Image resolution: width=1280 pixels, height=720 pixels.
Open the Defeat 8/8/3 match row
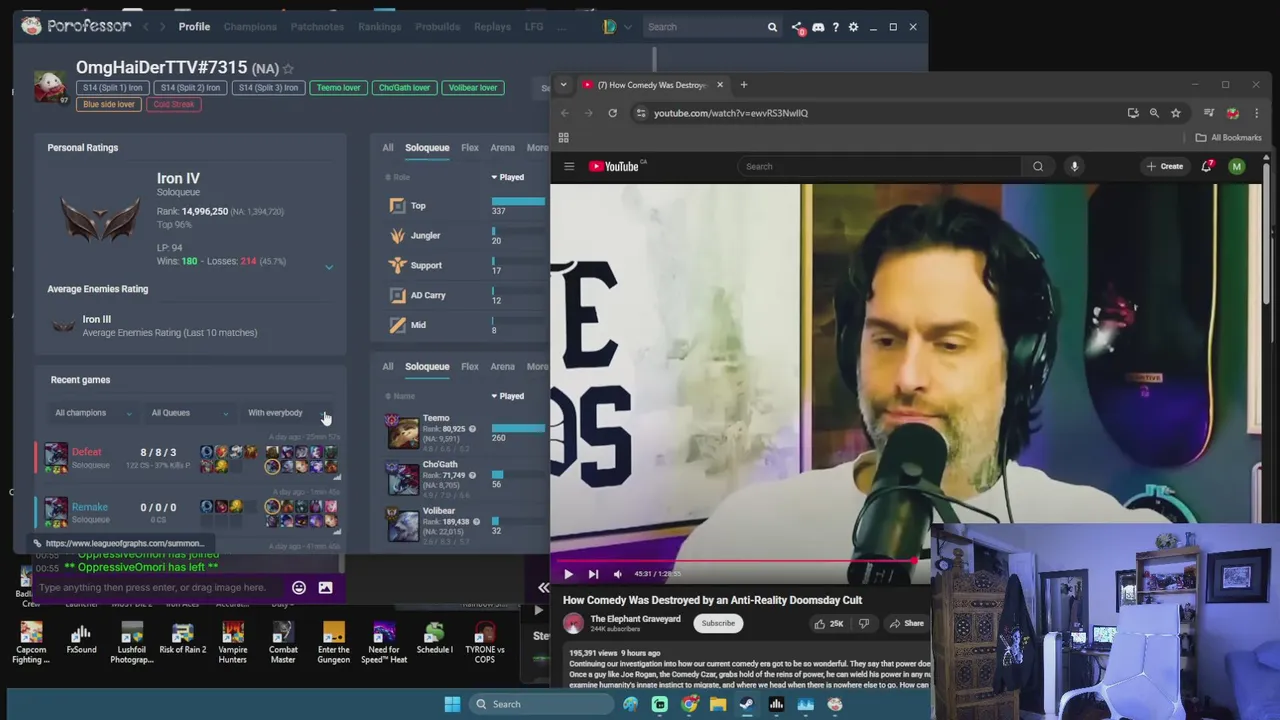pos(189,458)
